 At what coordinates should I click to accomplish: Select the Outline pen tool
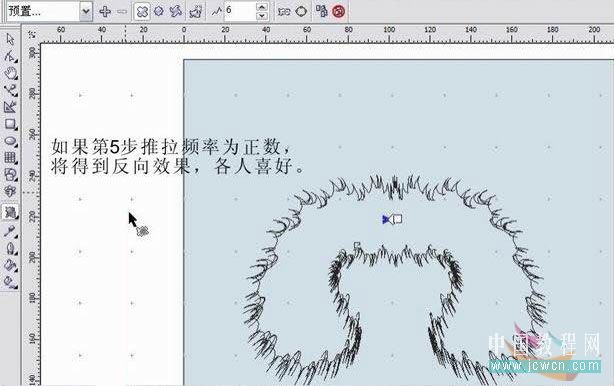10,248
